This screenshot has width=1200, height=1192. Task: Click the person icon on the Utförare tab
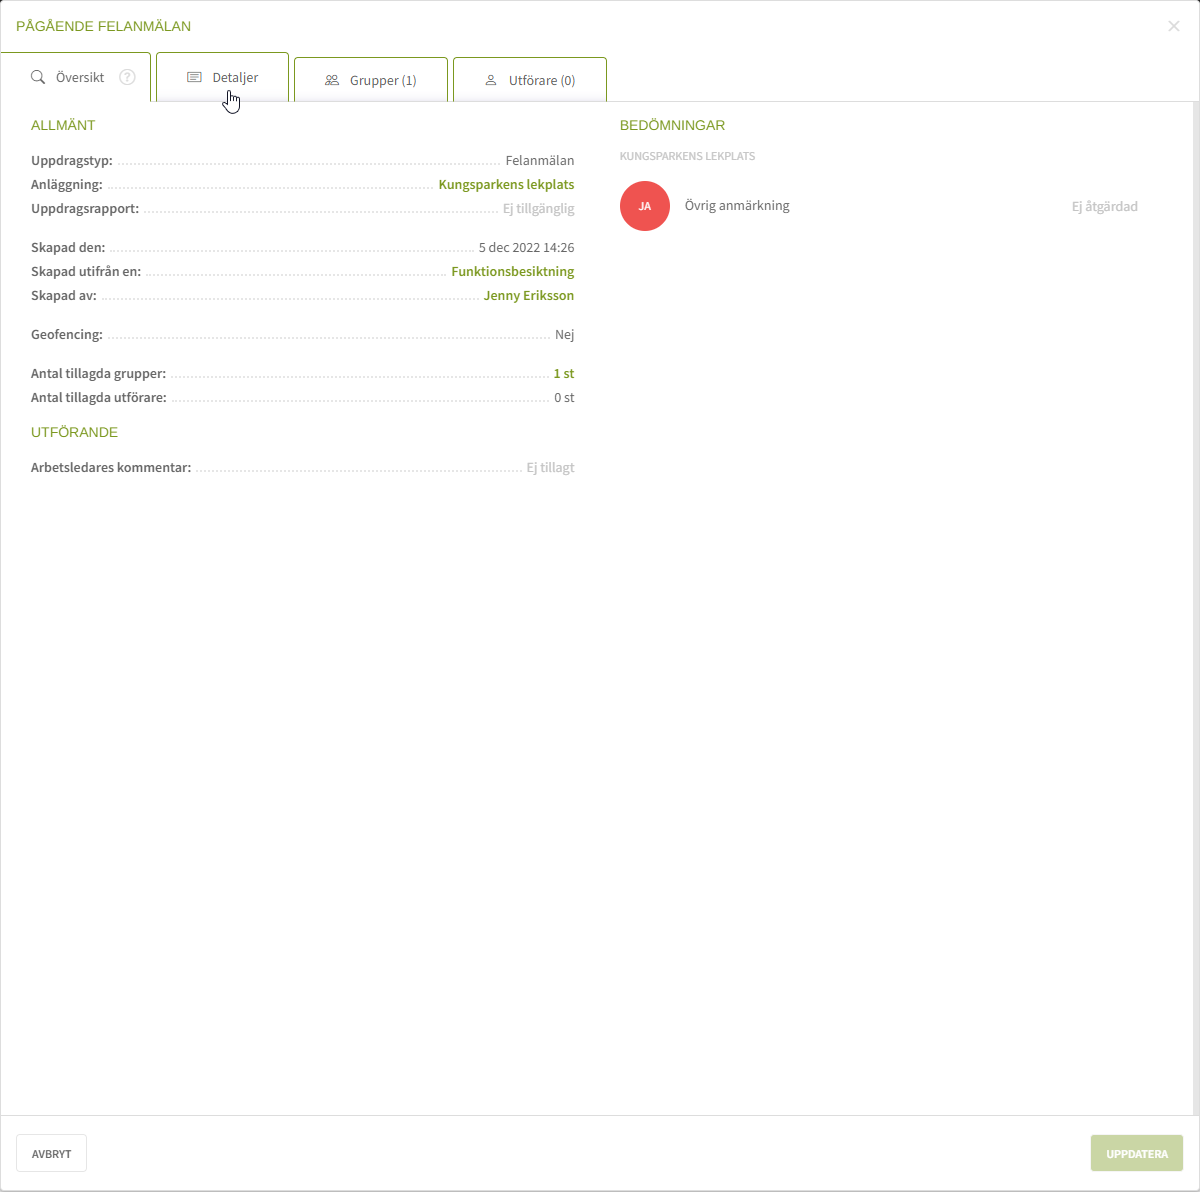(491, 80)
